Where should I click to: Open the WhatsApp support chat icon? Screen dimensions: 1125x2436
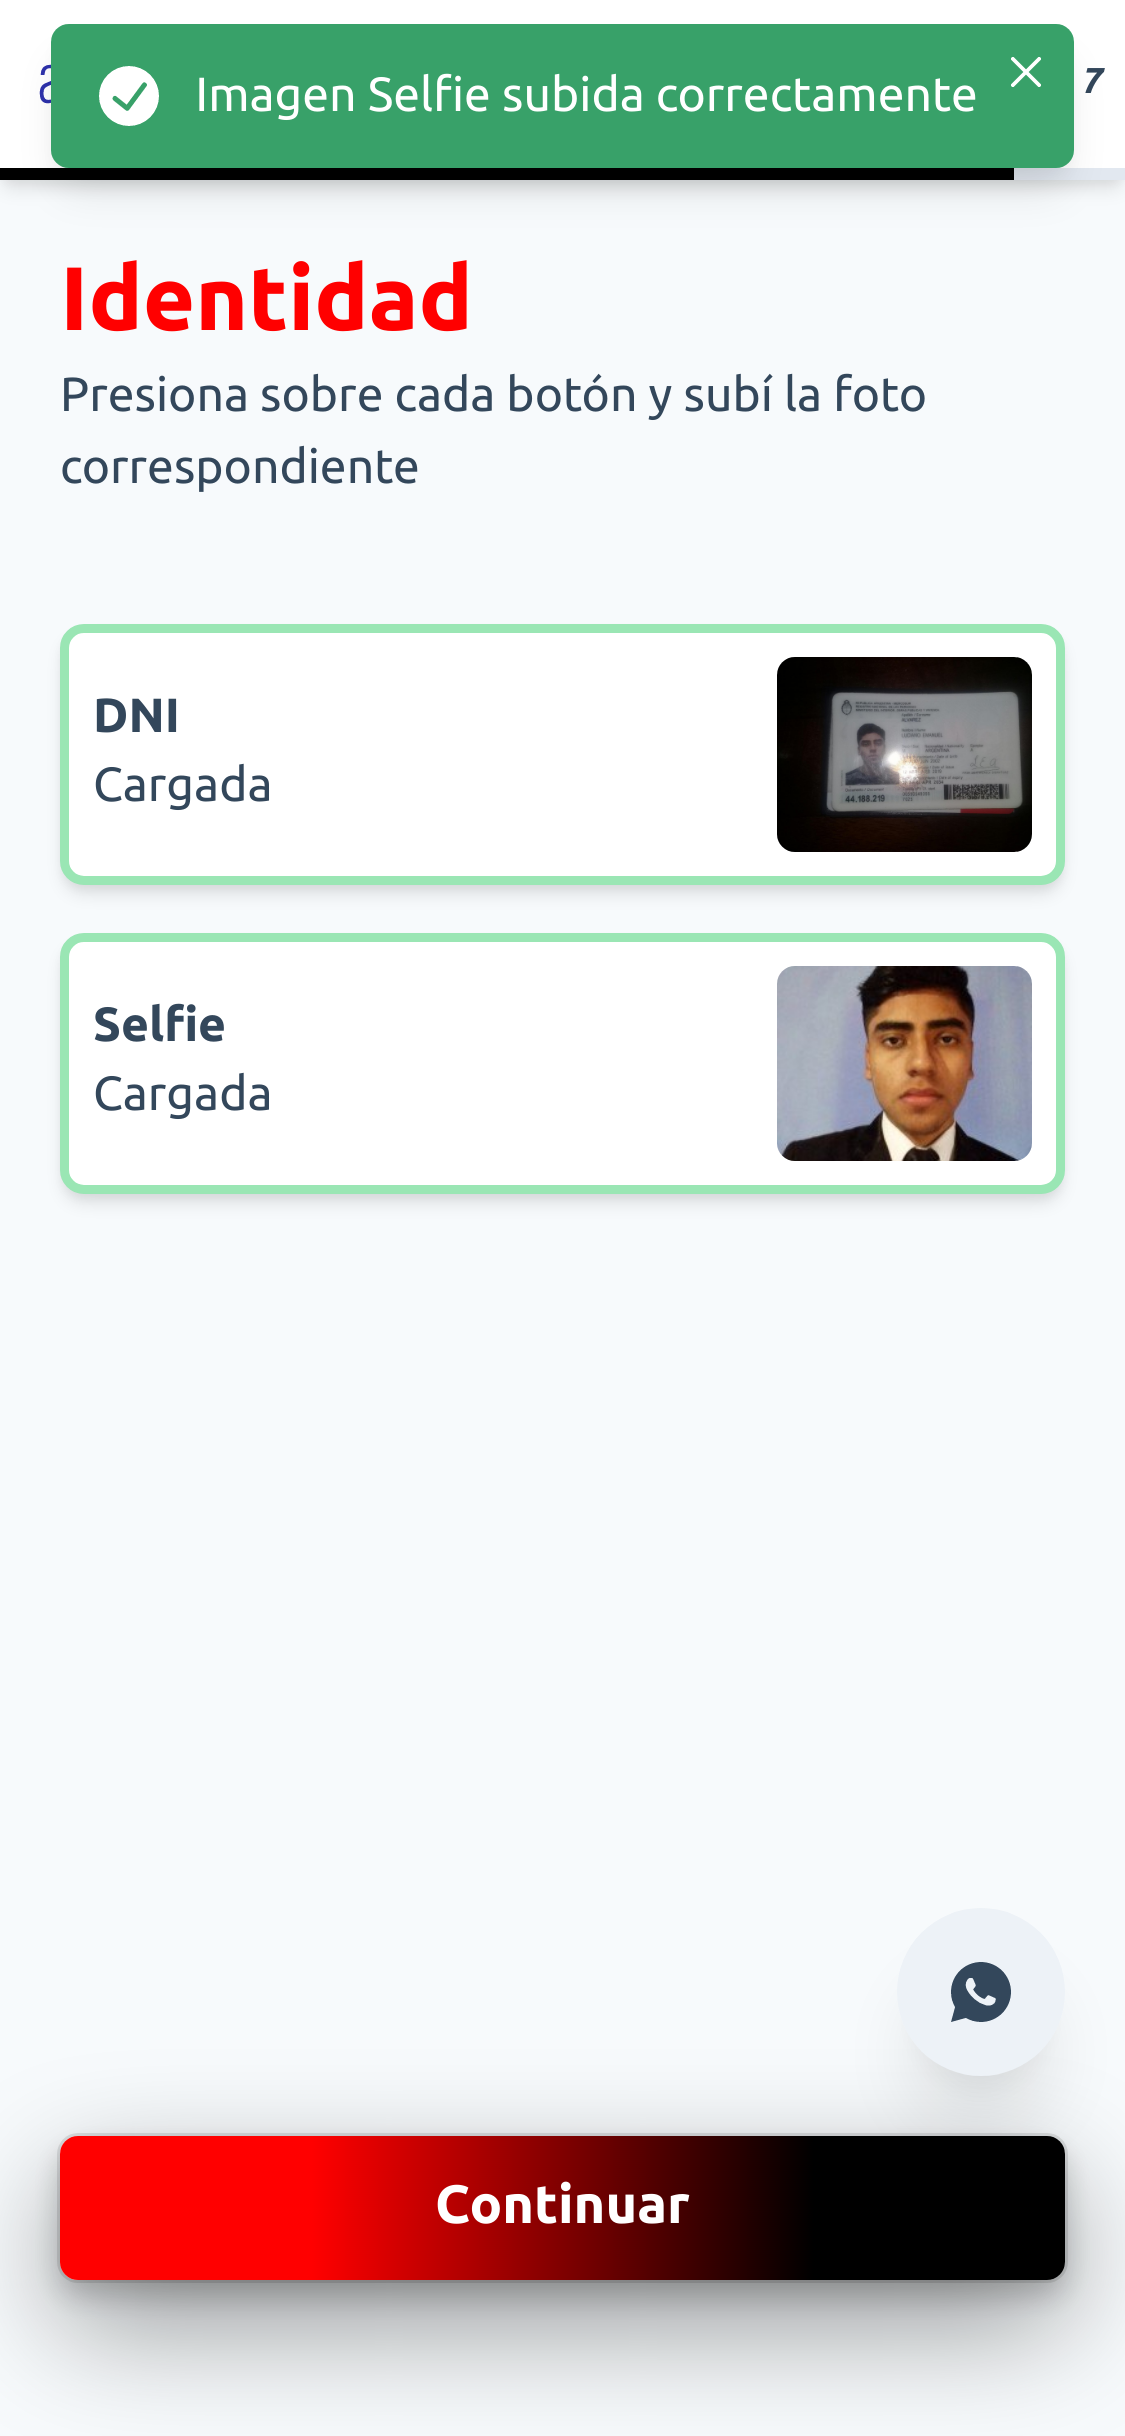(980, 1991)
